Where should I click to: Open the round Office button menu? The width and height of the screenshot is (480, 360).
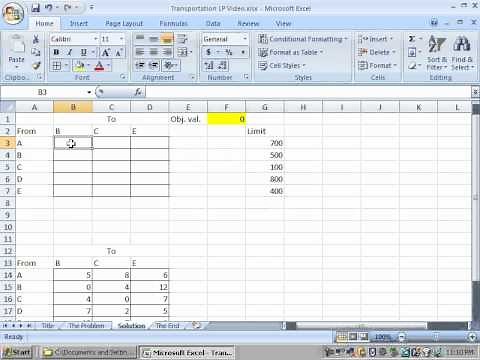[13, 13]
